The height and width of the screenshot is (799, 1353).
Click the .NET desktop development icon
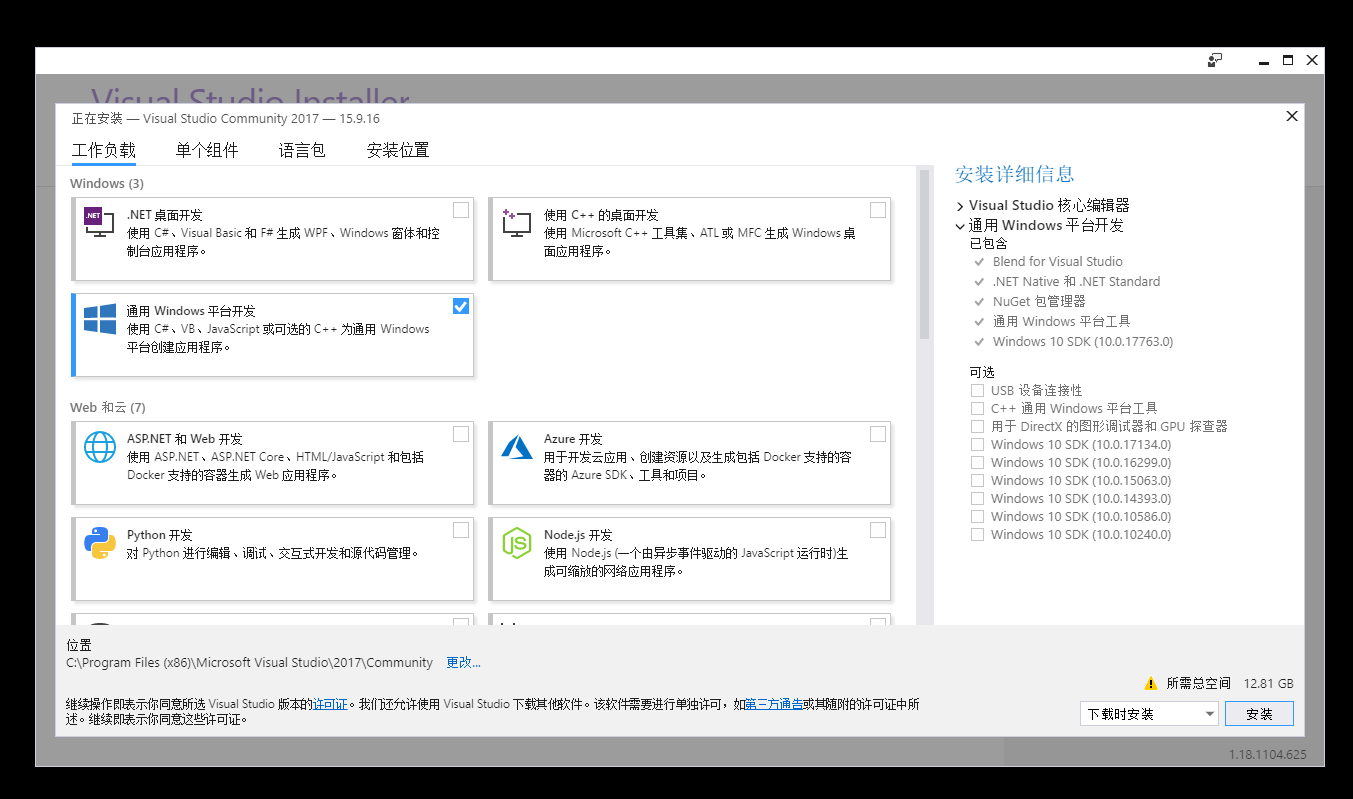[x=99, y=222]
